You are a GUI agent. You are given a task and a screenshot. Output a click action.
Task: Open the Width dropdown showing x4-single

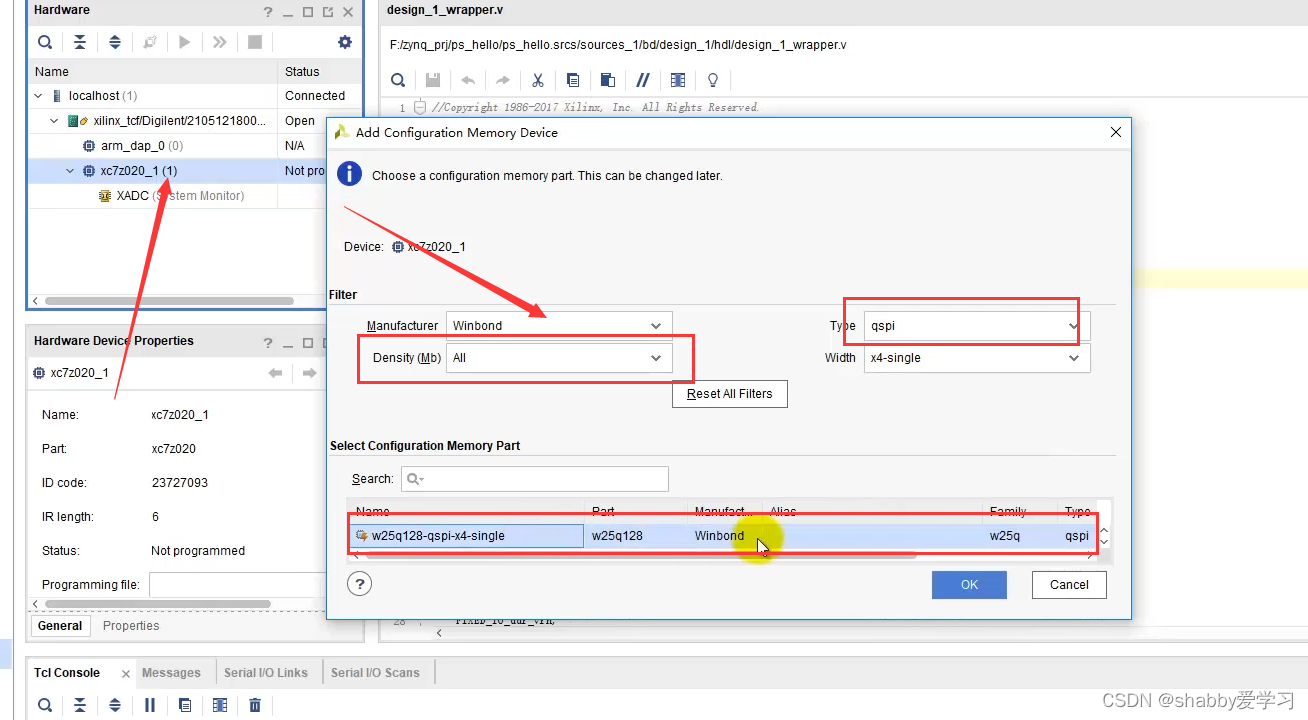coord(977,357)
